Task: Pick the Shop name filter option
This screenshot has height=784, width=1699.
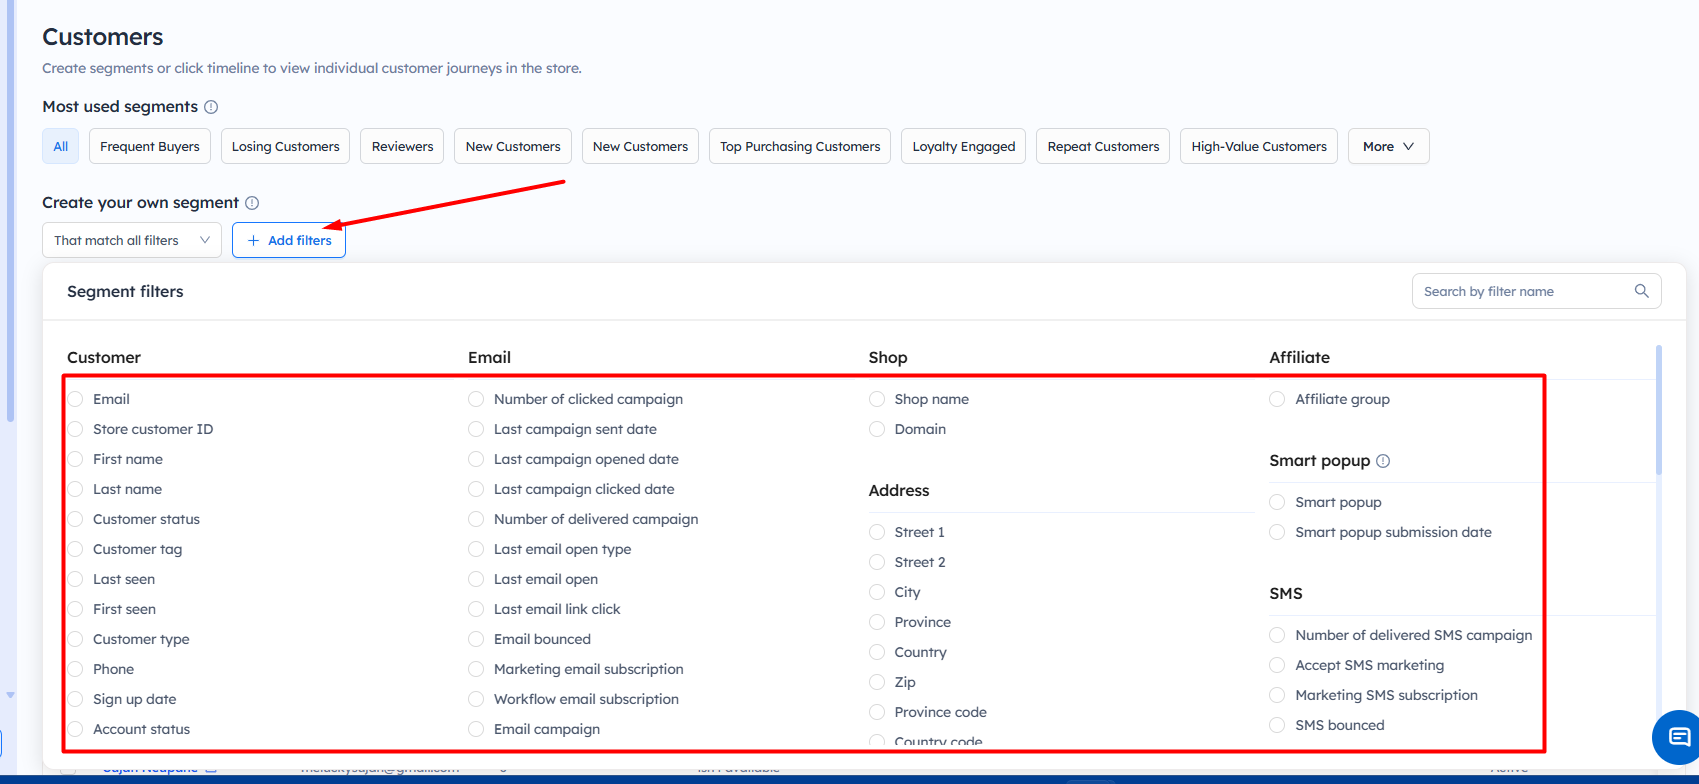Action: [x=877, y=399]
